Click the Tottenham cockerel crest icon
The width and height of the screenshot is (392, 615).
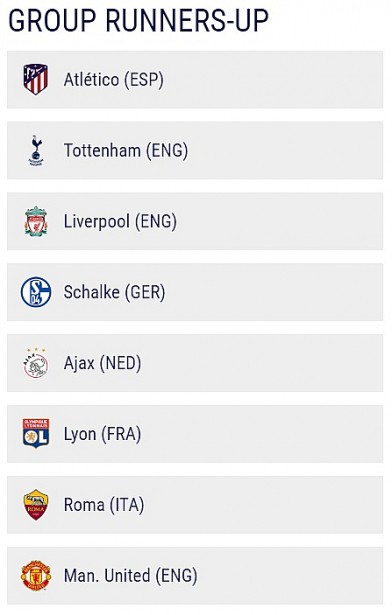click(x=36, y=151)
